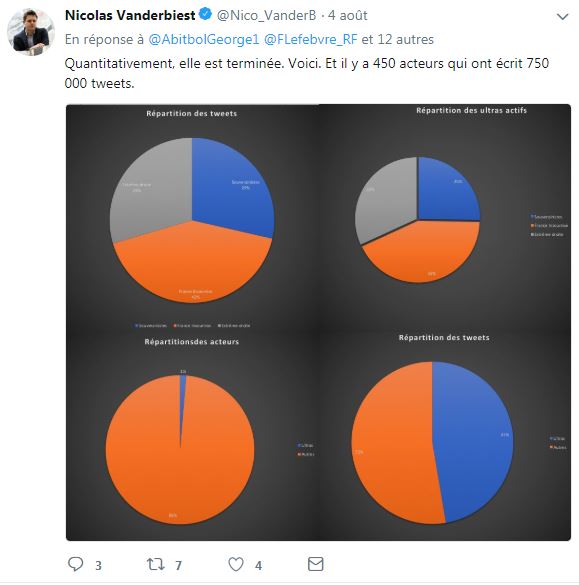
Task: Click the like count number 4
Action: coord(258,566)
